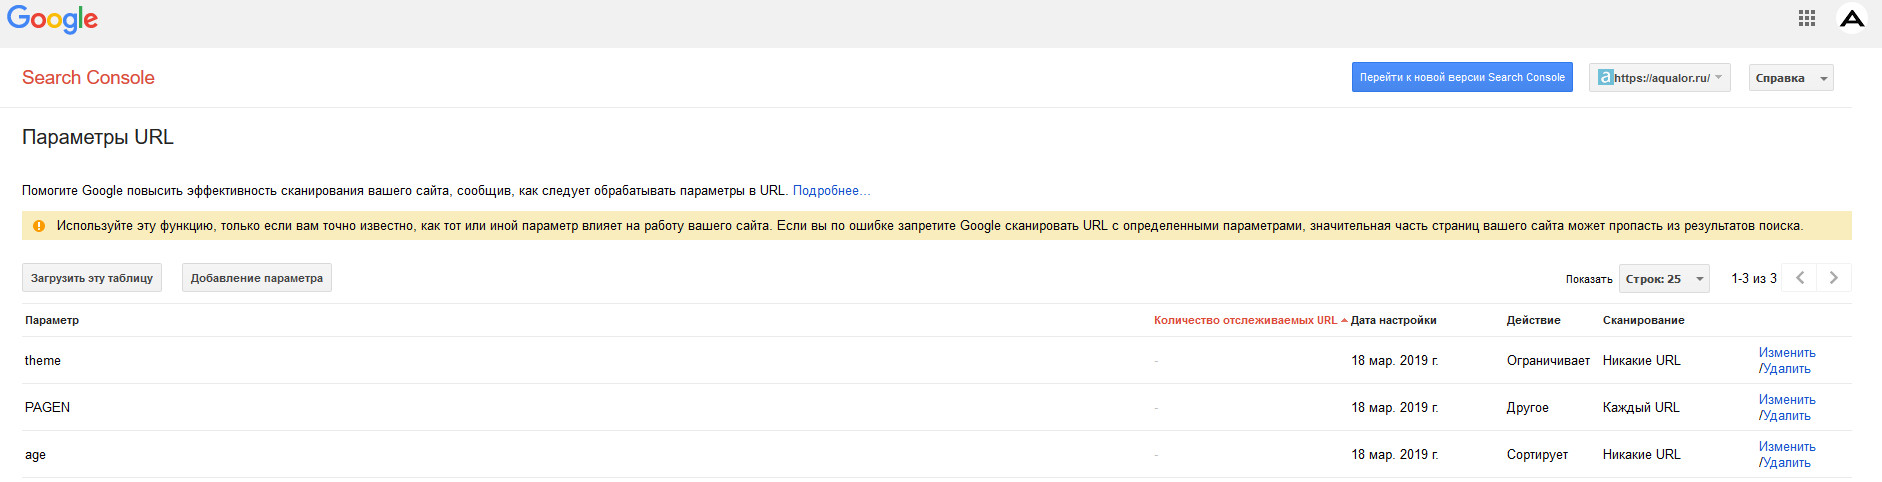Screen dimensions: 1882x482
Task: Open the Google apps grid
Action: (x=1806, y=18)
